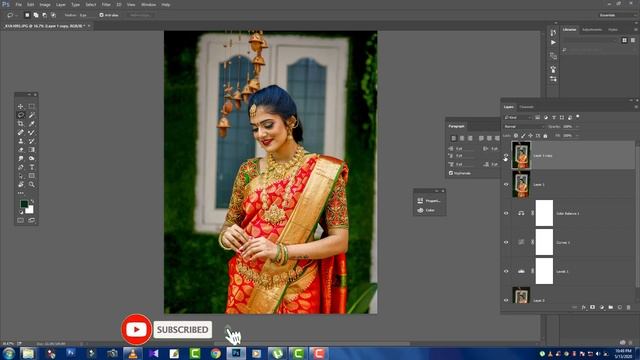The width and height of the screenshot is (640, 360).
Task: Click the Select and Mask button
Action: pyautogui.click(x=140, y=15)
